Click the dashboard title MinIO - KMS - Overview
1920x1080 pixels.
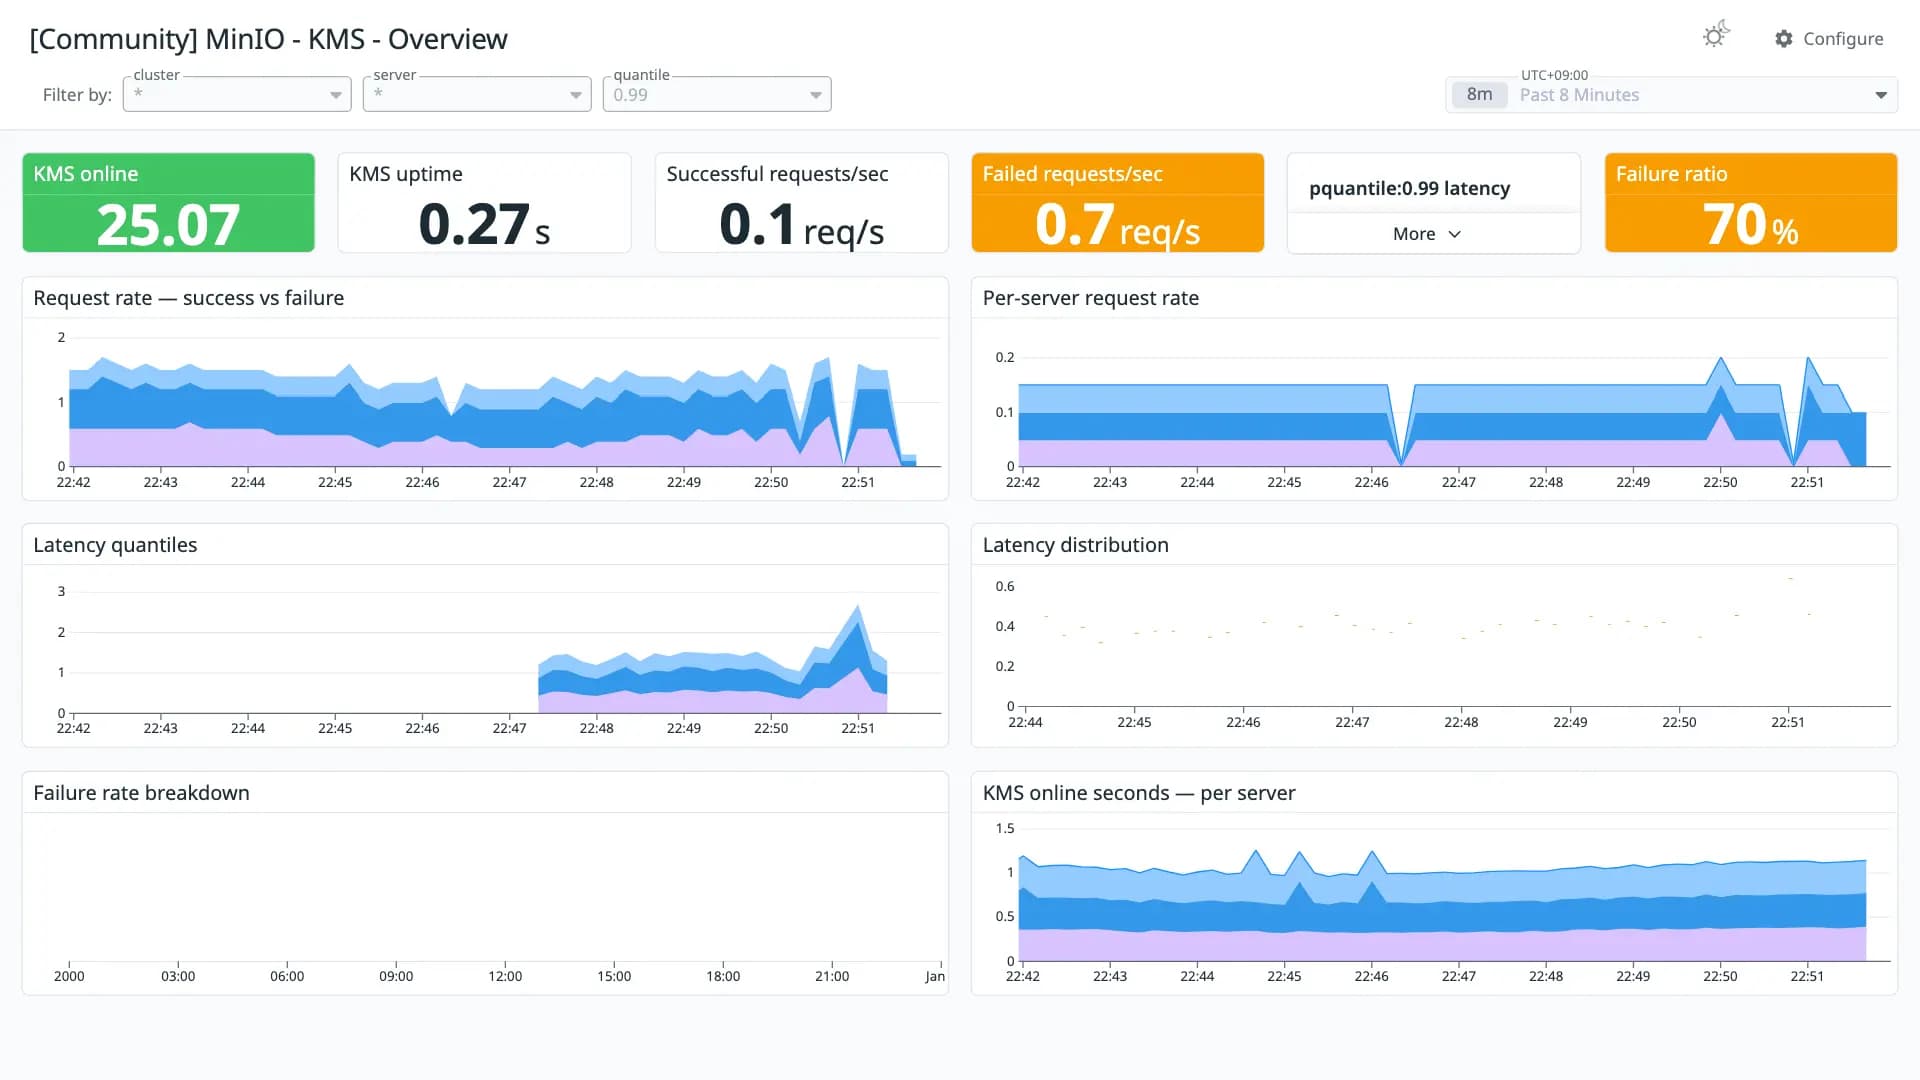coord(268,39)
